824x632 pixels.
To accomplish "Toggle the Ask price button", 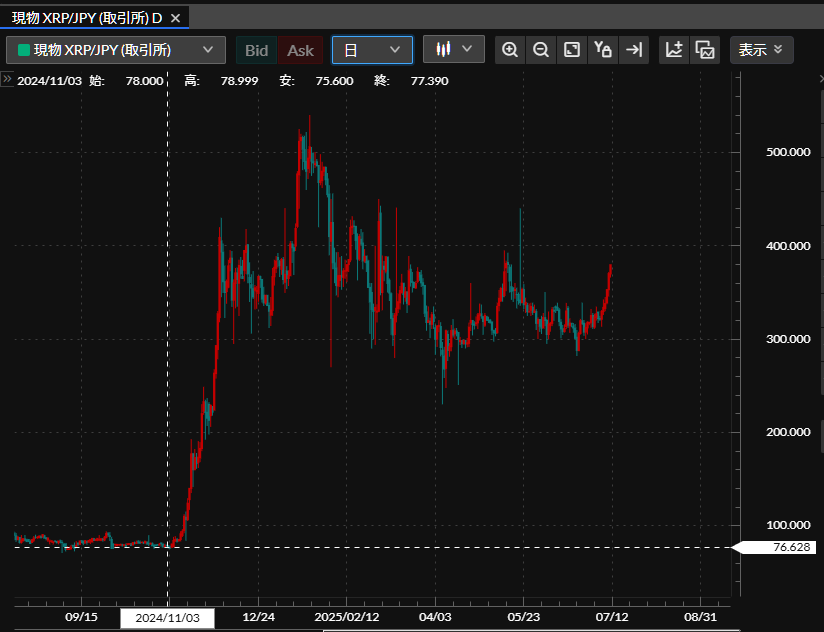I will point(300,50).
